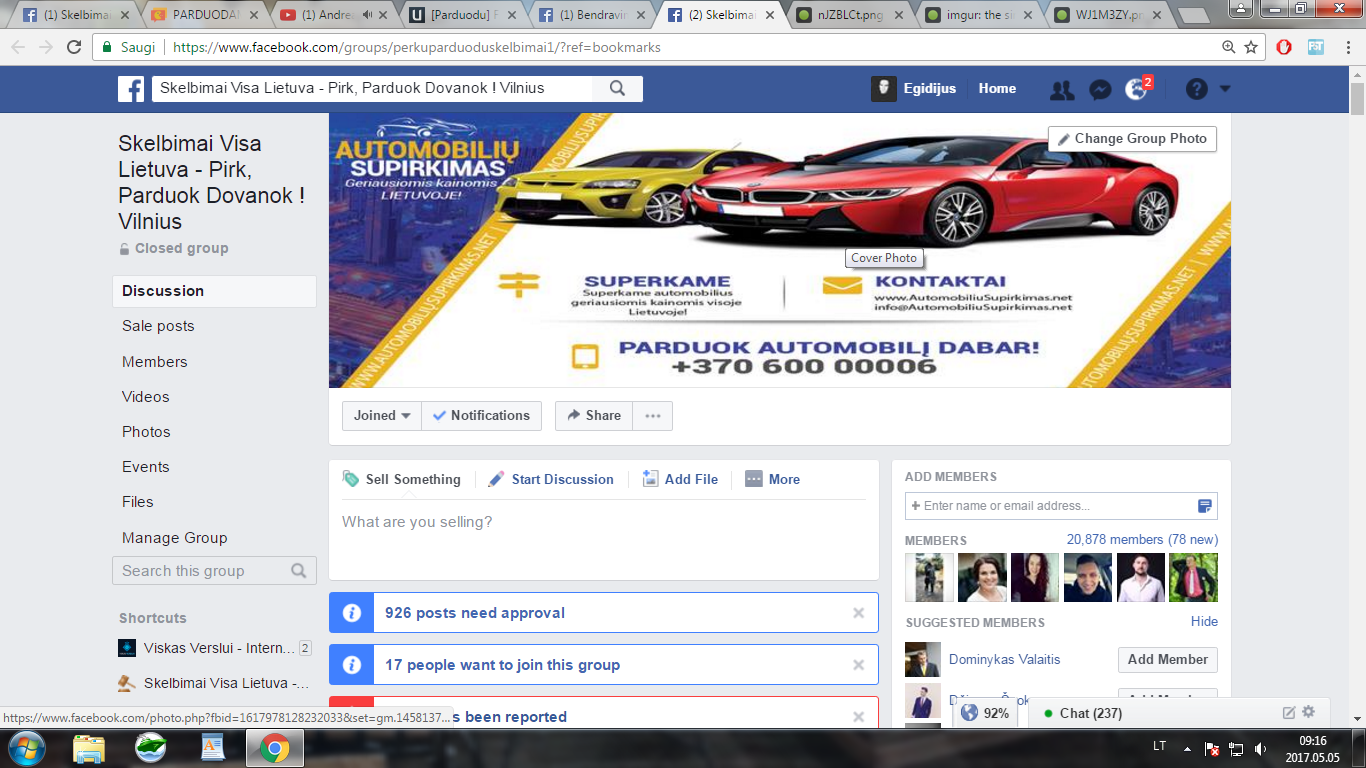Viewport: 1366px width, 768px height.
Task: Open chat settings gear icon
Action: 1308,713
